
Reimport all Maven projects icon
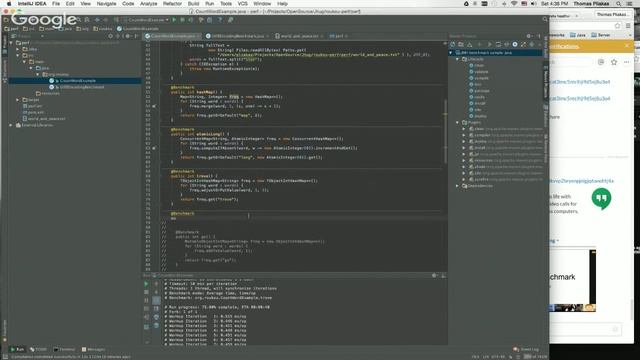click(x=453, y=44)
